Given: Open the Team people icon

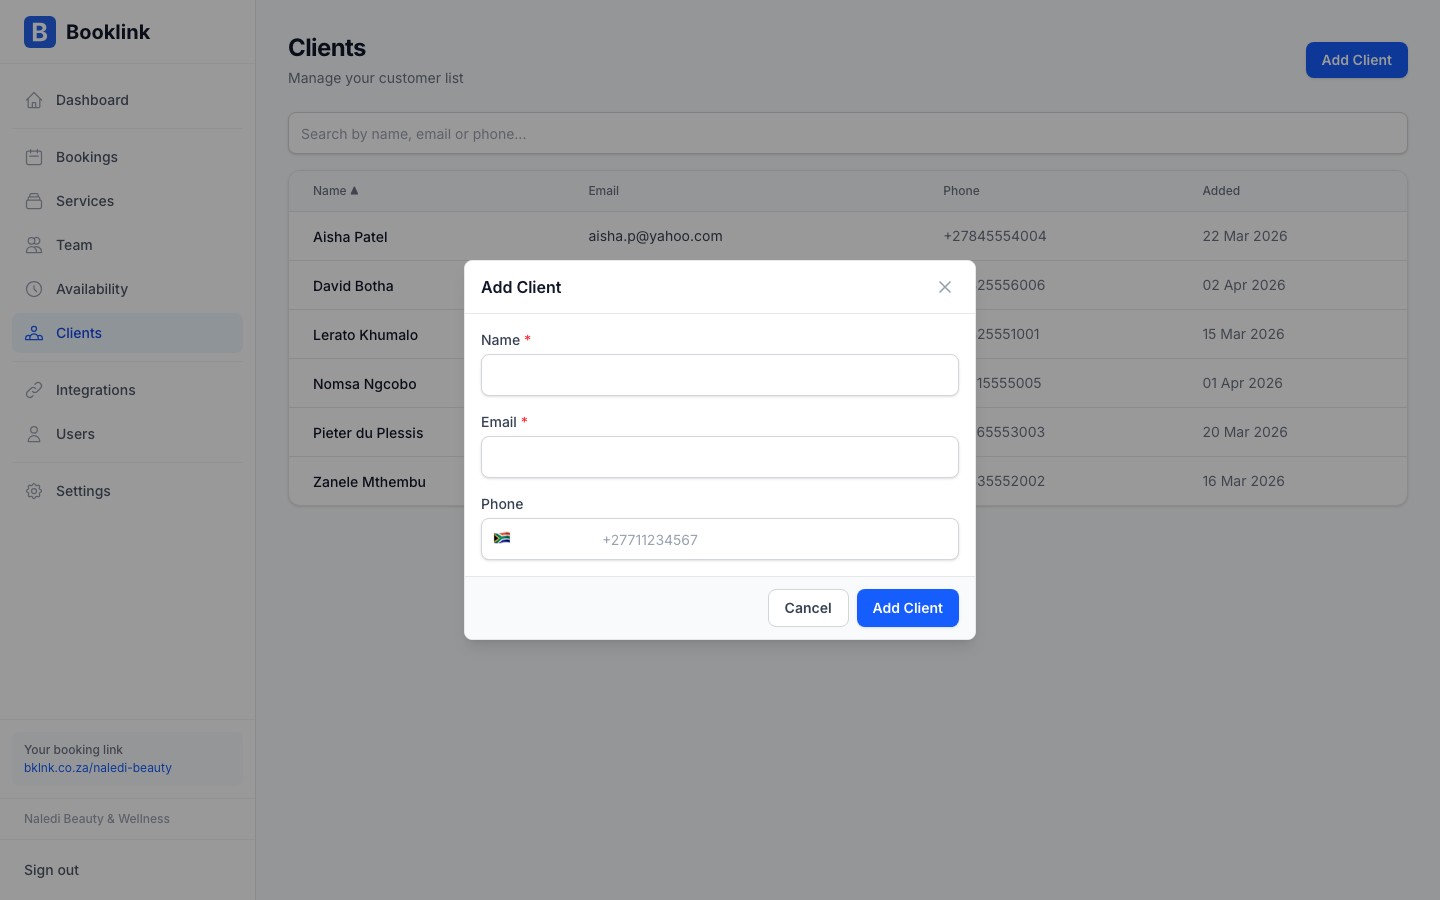Looking at the screenshot, I should 34,245.
